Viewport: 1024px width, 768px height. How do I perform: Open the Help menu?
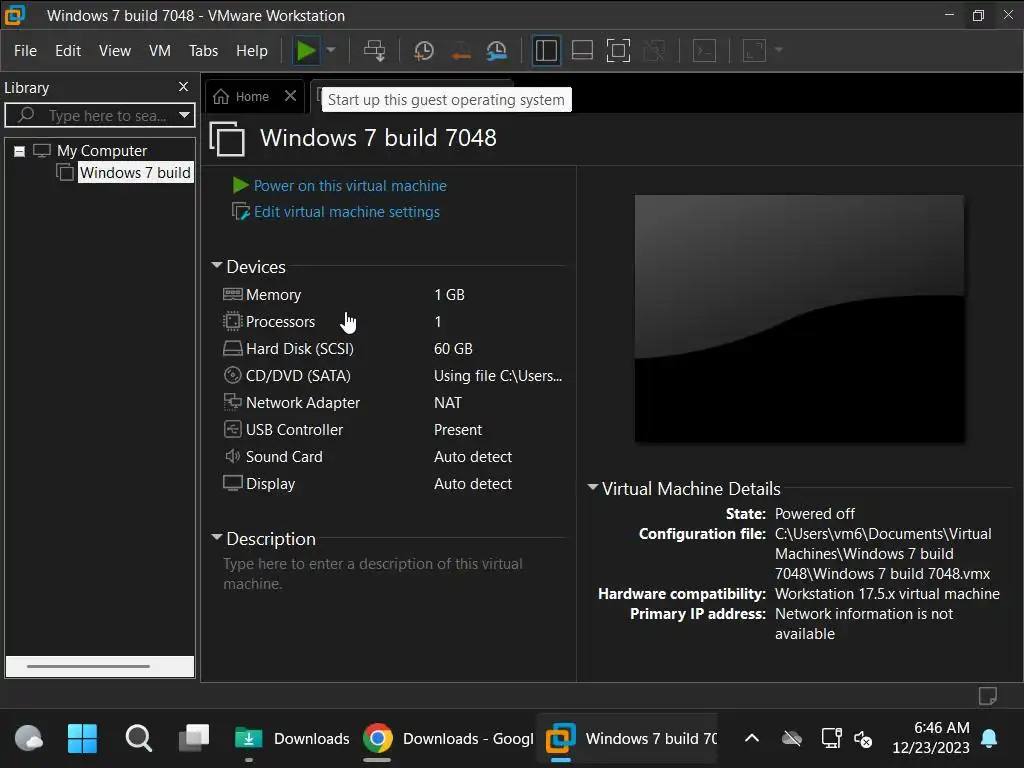point(251,50)
